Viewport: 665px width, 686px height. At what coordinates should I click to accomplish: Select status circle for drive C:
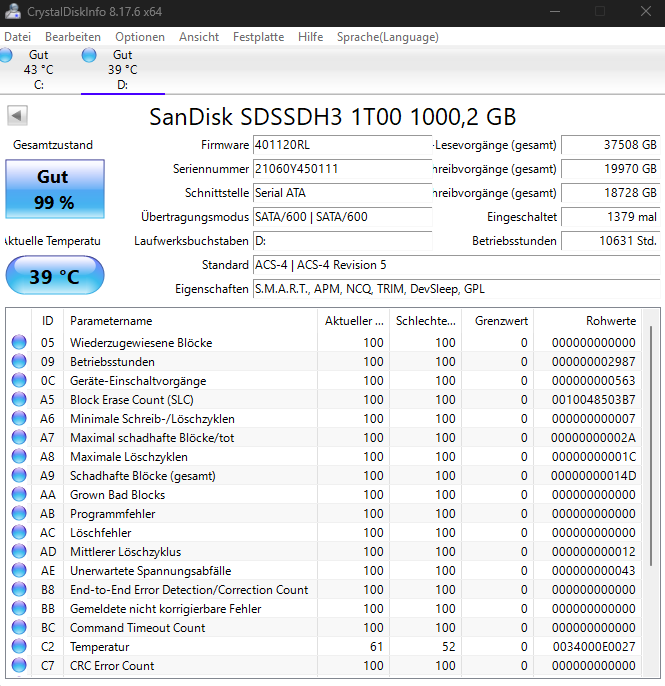click(5, 55)
